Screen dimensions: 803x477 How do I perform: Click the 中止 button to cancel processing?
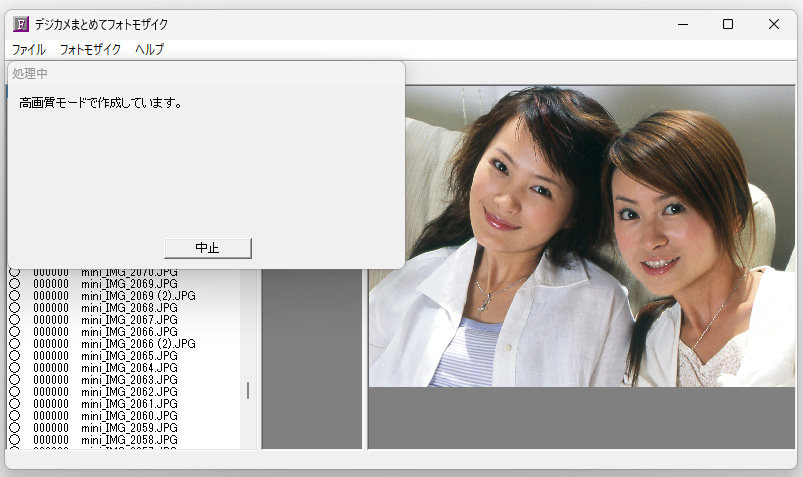point(207,248)
